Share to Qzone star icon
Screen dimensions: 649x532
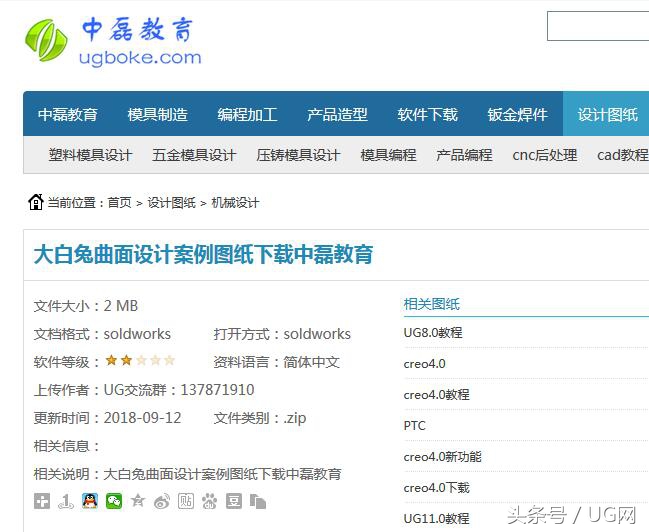[x=138, y=501]
